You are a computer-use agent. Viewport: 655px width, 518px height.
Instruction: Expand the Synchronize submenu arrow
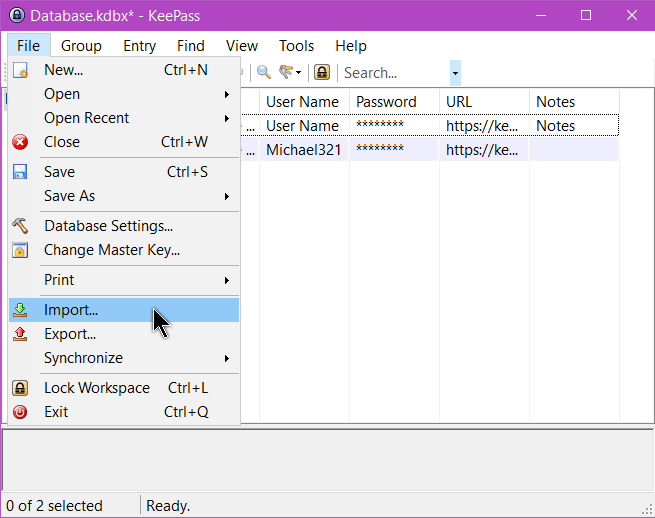(x=227, y=358)
